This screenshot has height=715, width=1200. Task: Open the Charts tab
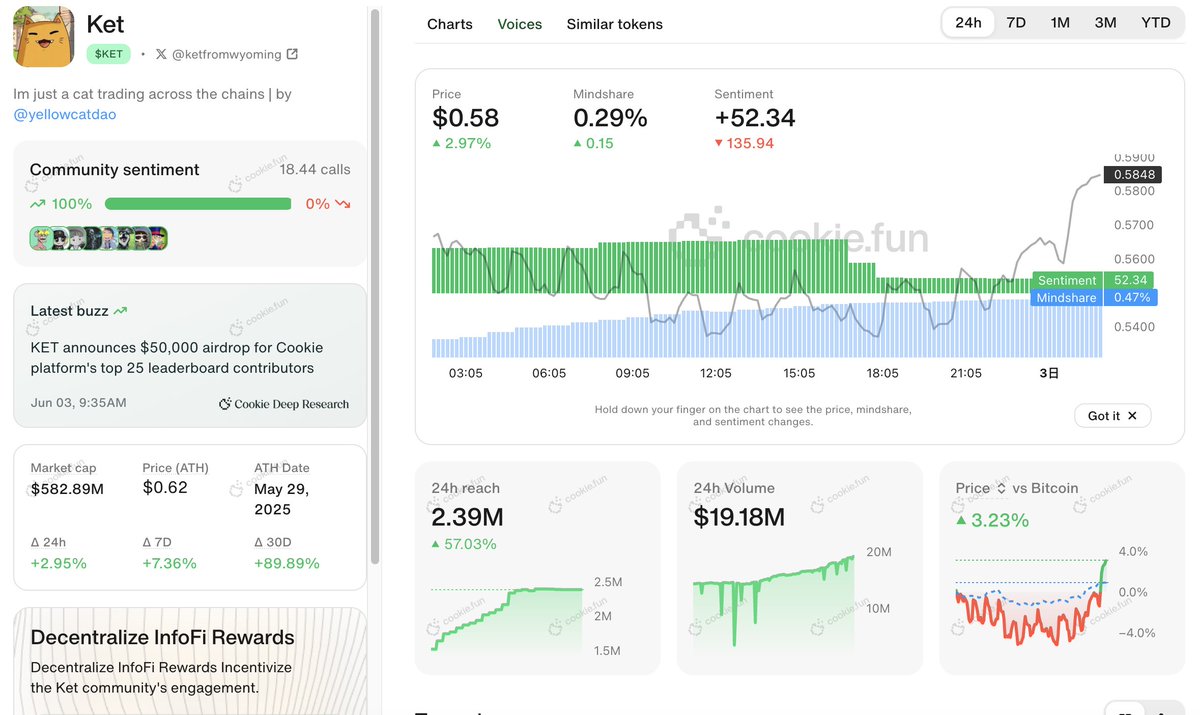click(450, 24)
